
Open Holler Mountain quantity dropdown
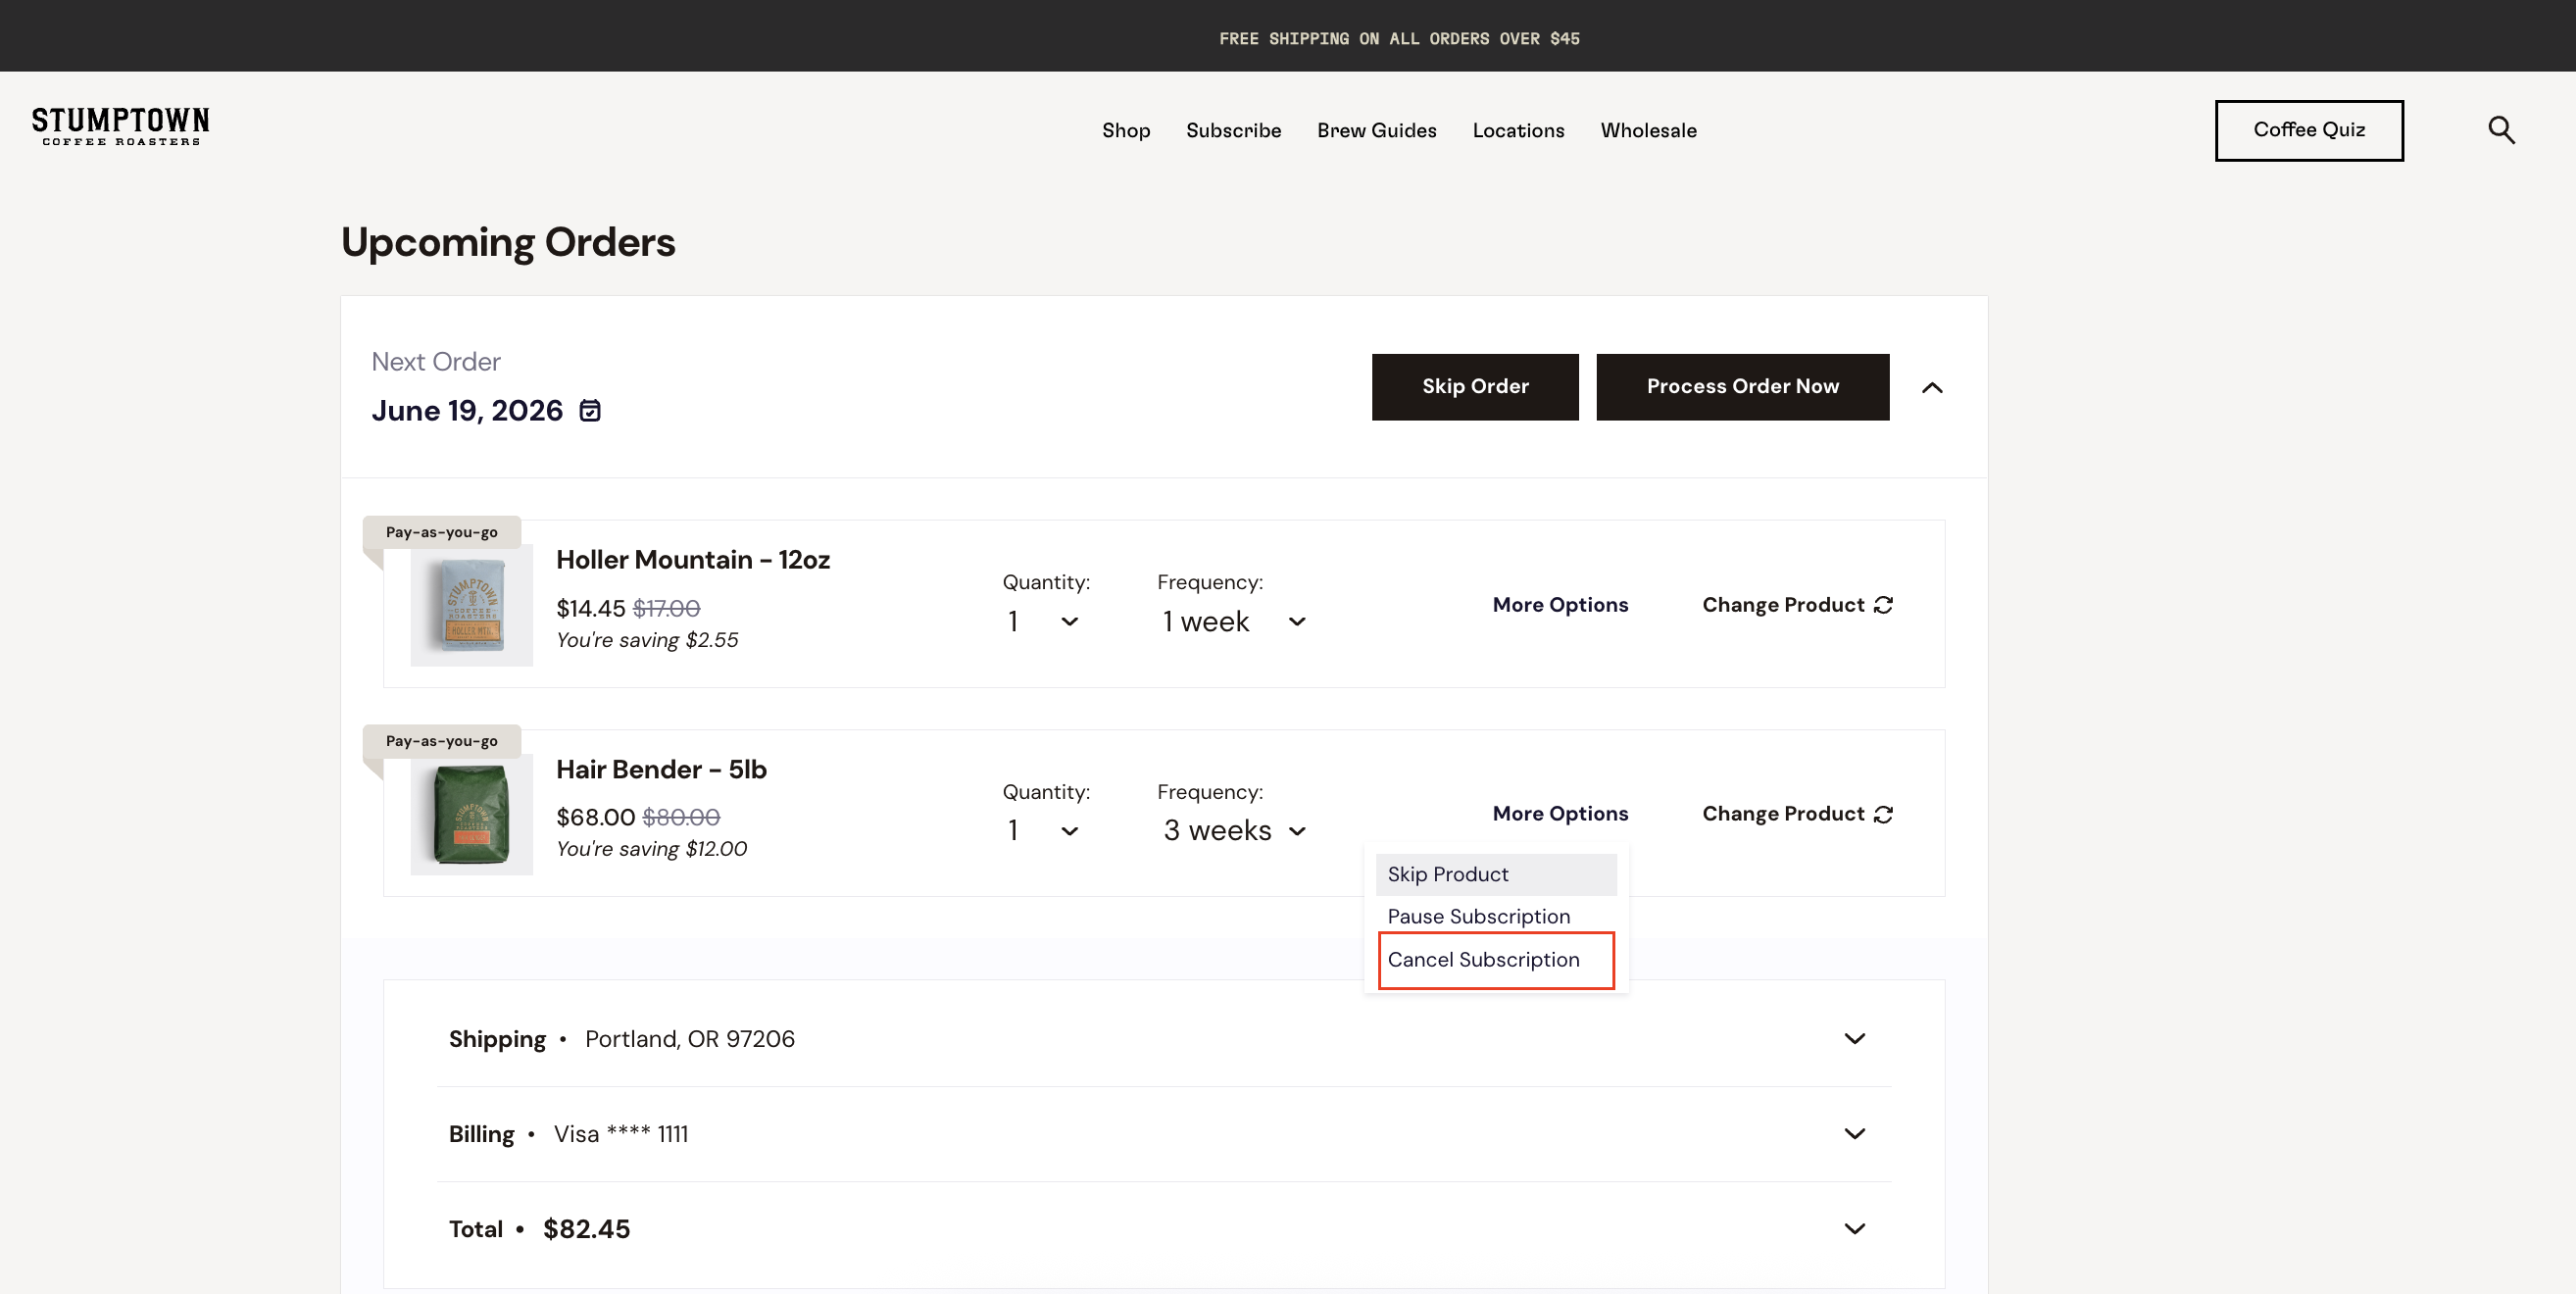[1043, 622]
